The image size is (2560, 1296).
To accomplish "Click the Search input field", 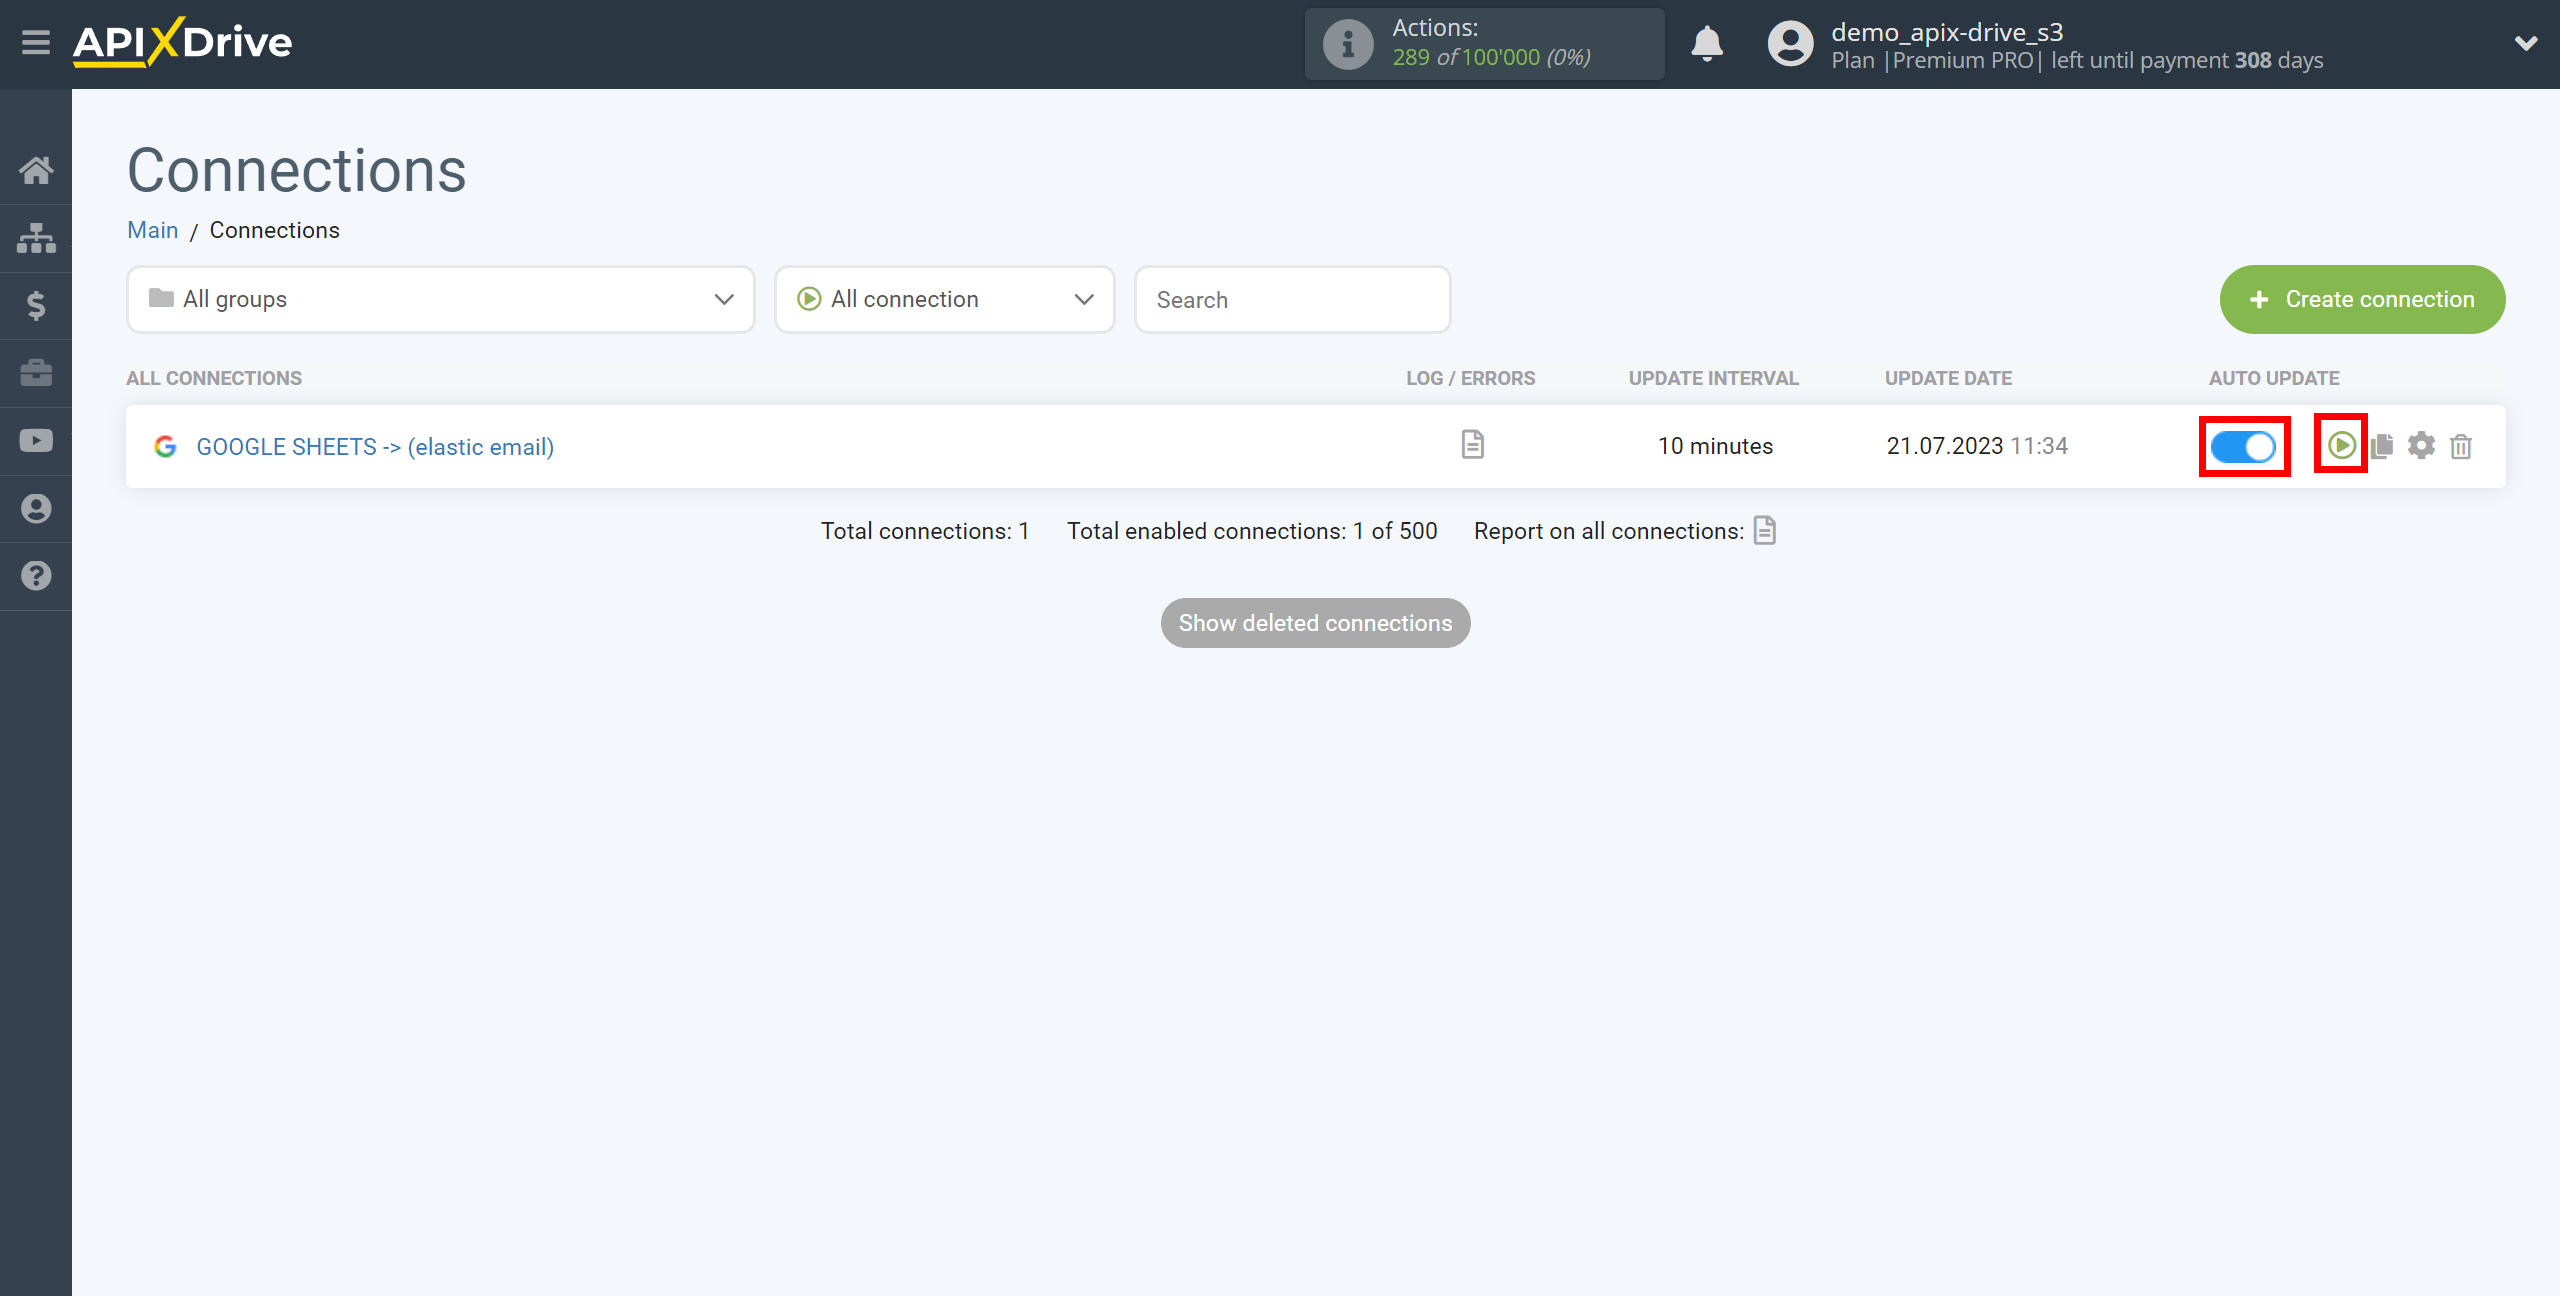I will click(x=1294, y=299).
